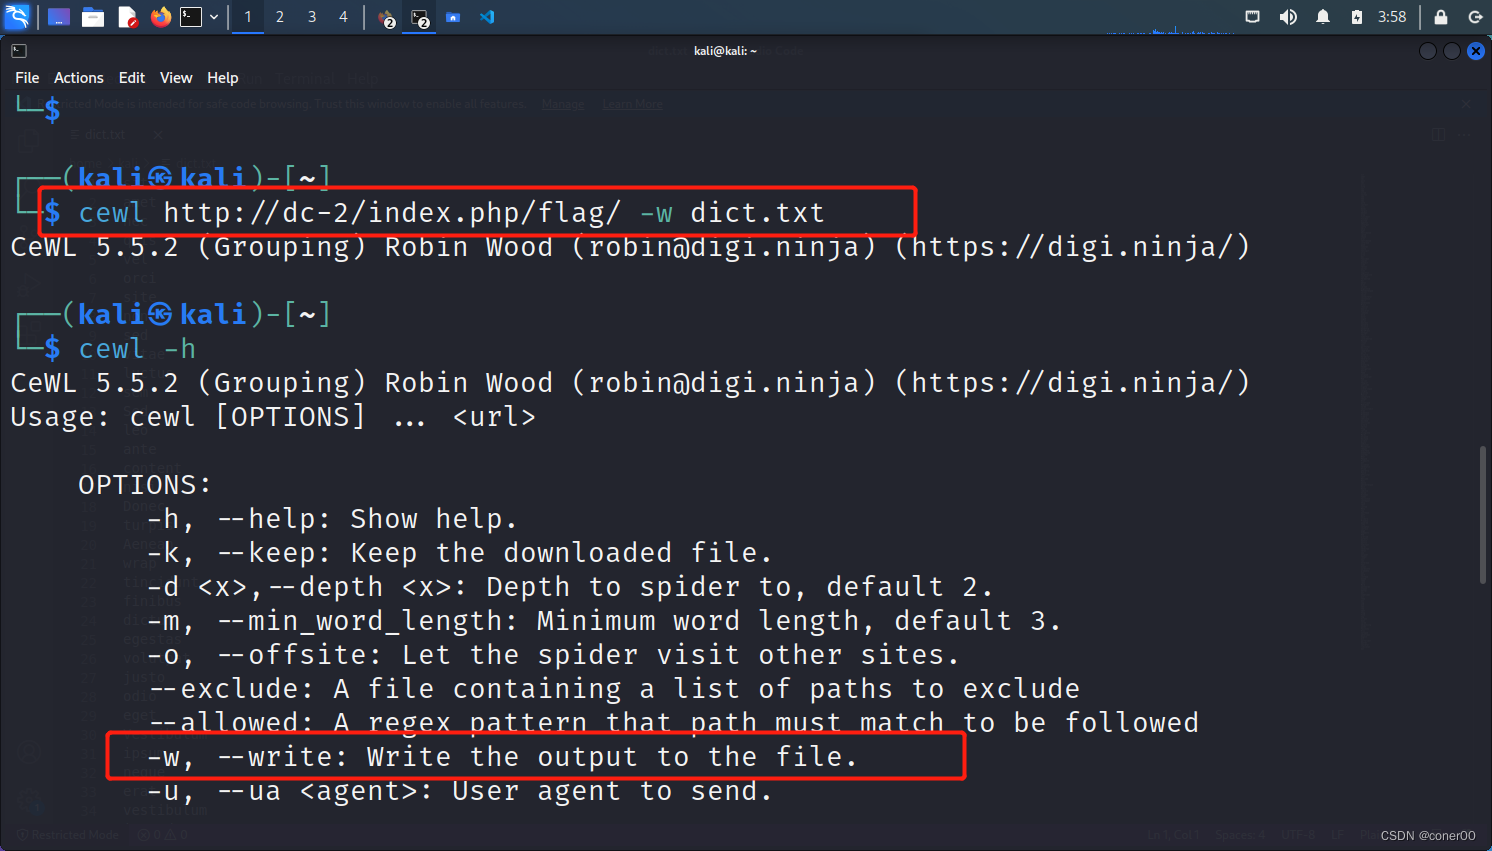Click the '--allowed' regex pattern line
This screenshot has width=1492, height=851.
672,722
